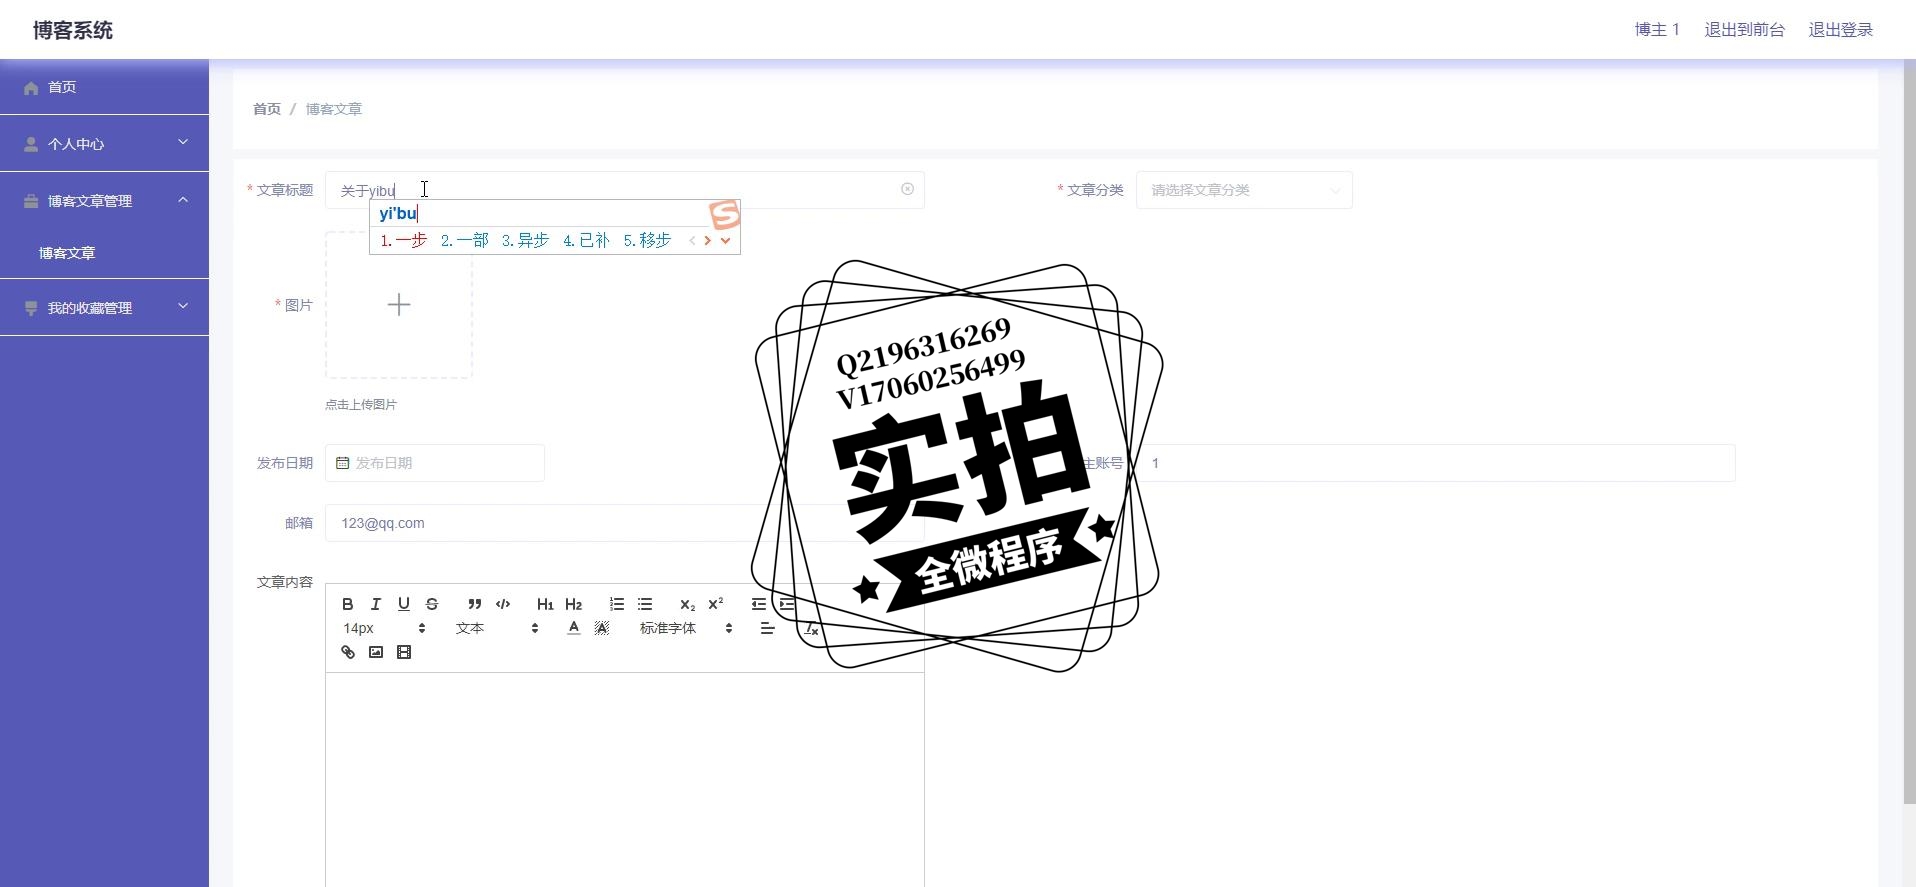
Task: Open the text background color picker
Action: (601, 628)
